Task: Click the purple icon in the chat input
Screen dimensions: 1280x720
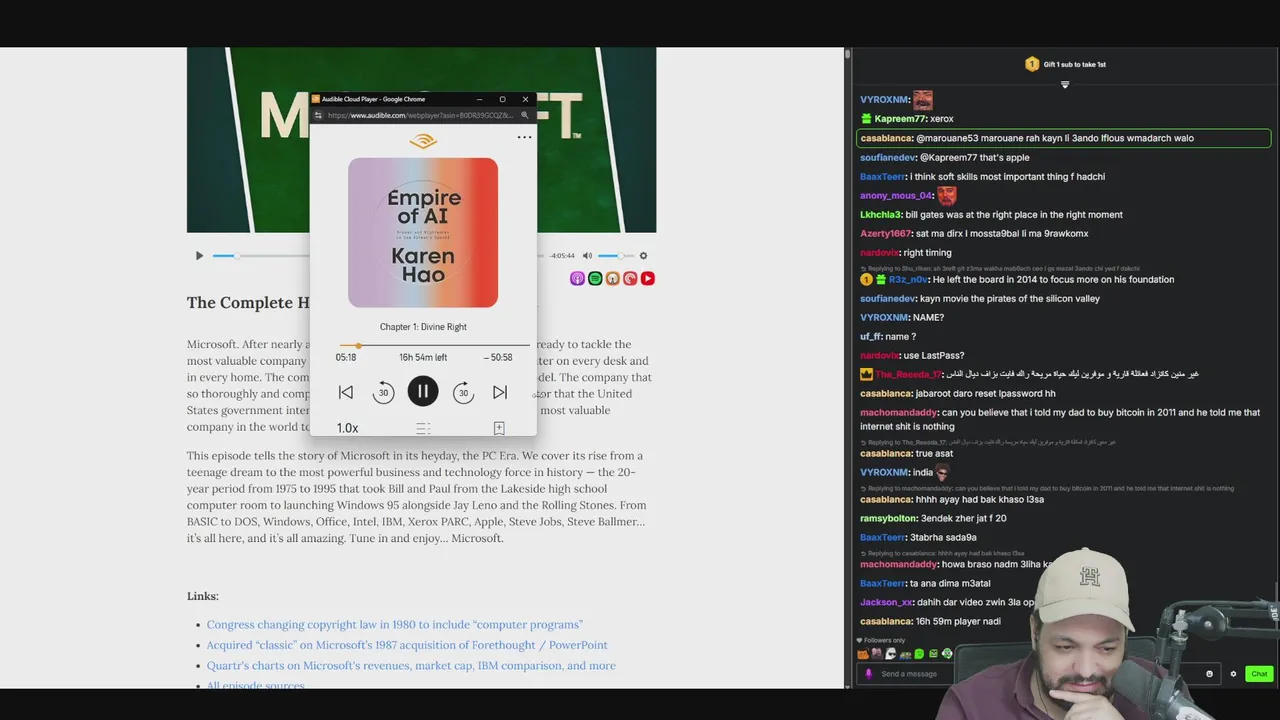Action: pyautogui.click(x=868, y=674)
